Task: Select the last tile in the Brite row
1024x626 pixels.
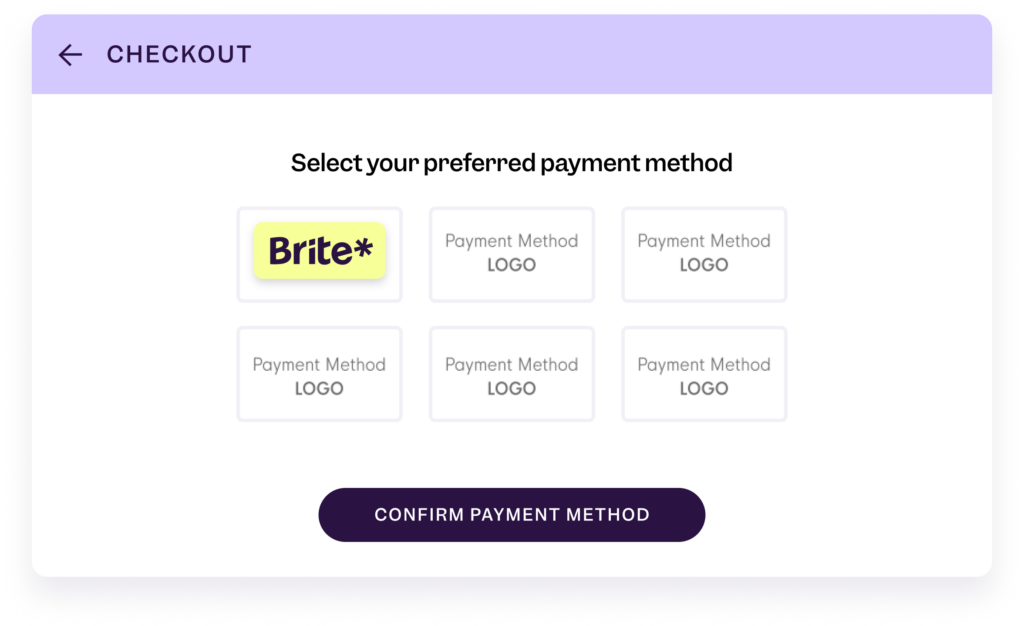Action: 704,255
